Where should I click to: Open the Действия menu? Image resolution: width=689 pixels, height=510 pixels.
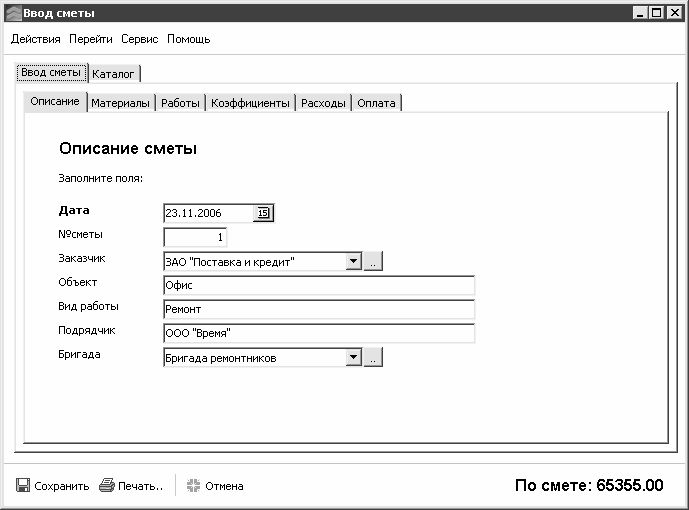point(36,39)
